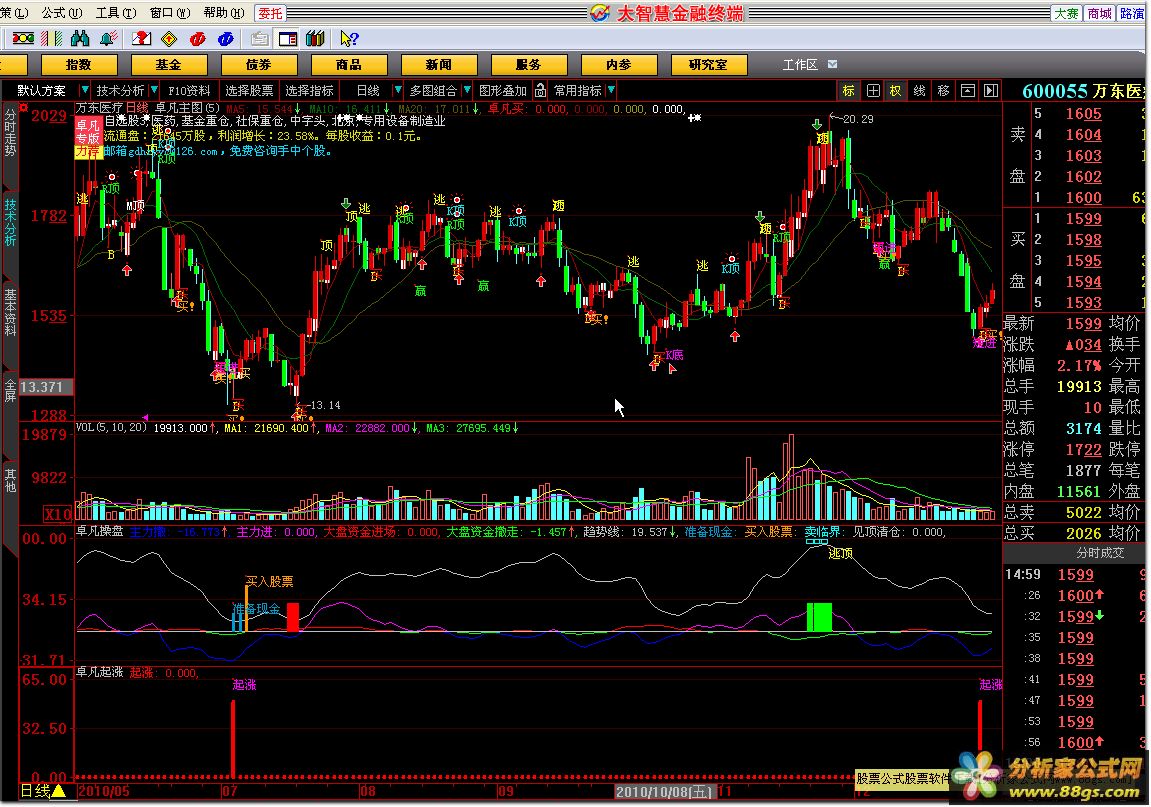Click the 基金 yellow button

(x=168, y=65)
